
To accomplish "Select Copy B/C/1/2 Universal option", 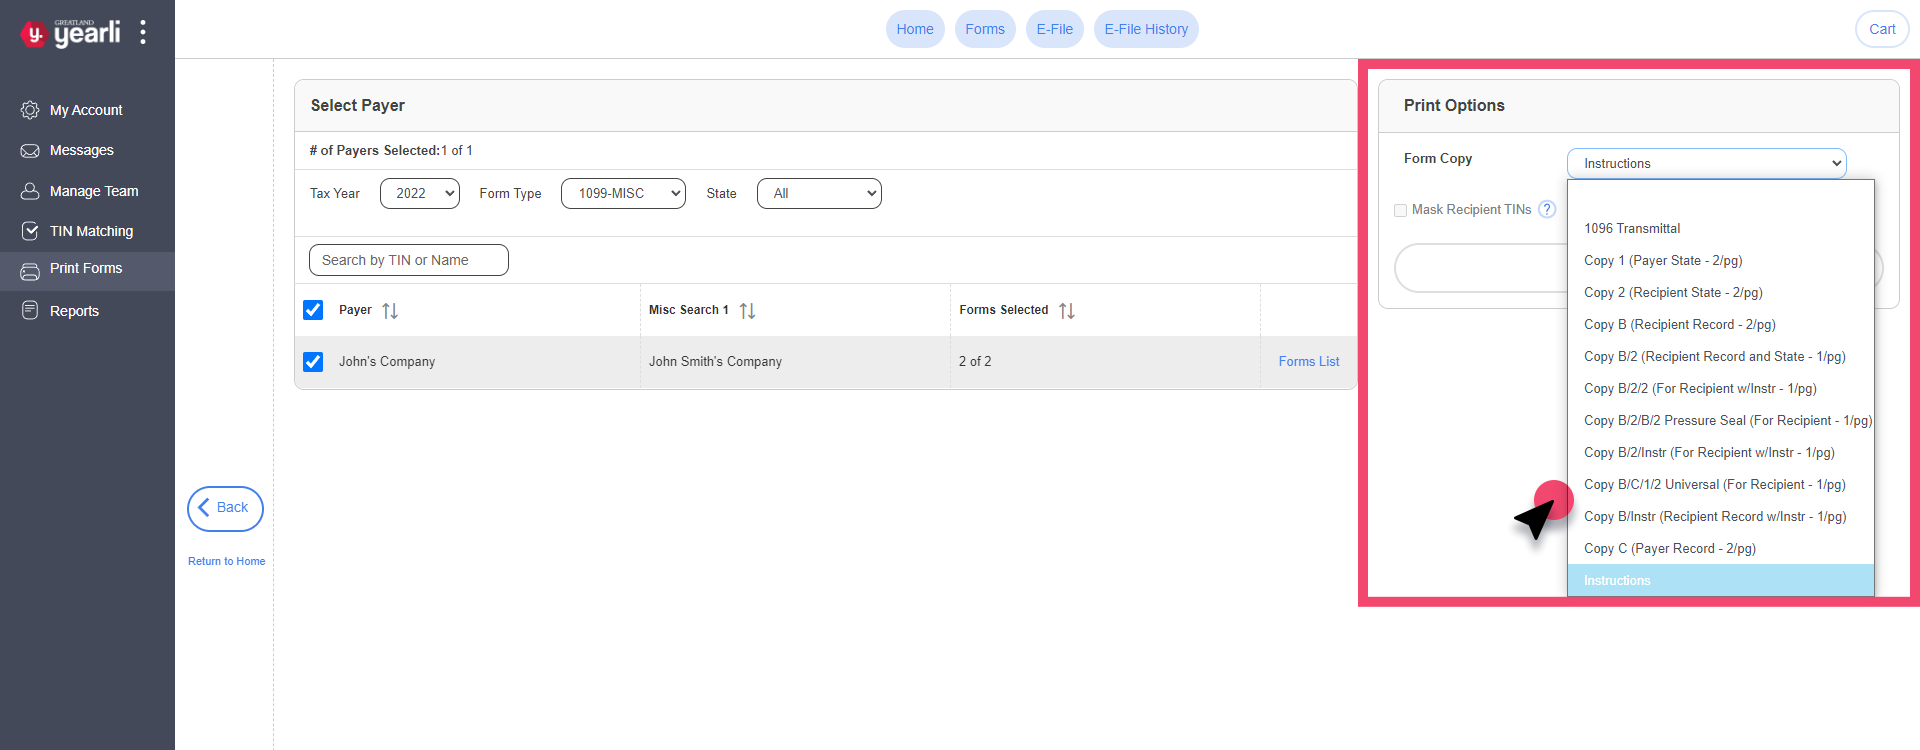I will pos(1720,484).
